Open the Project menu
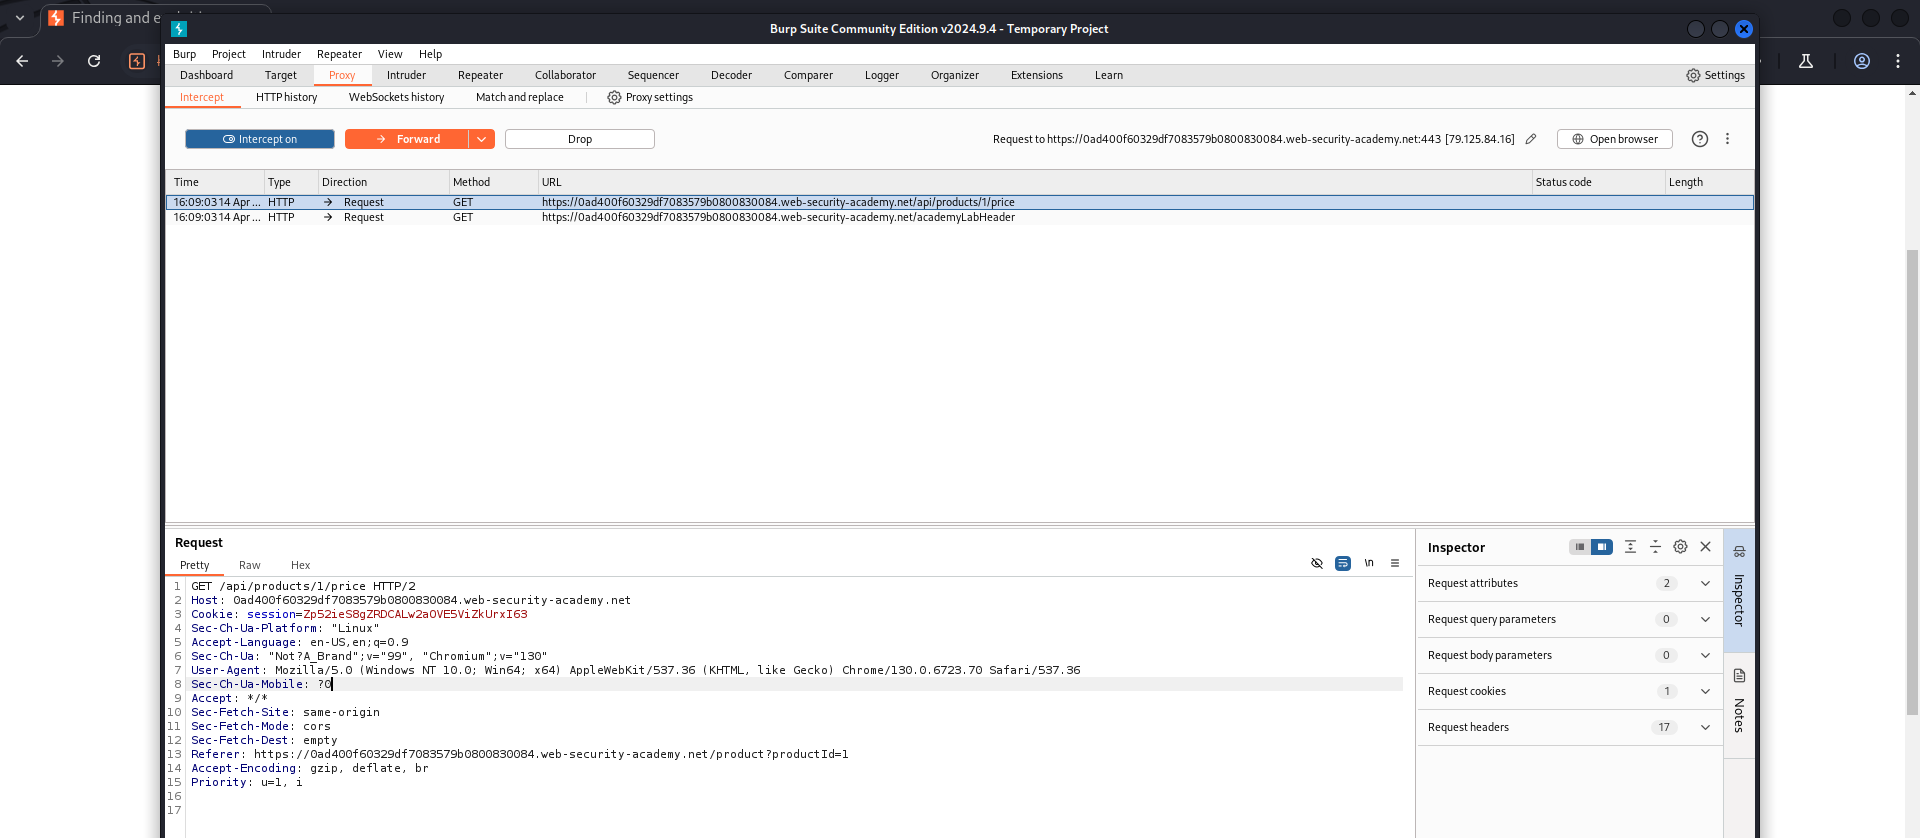The image size is (1920, 838). click(x=228, y=54)
